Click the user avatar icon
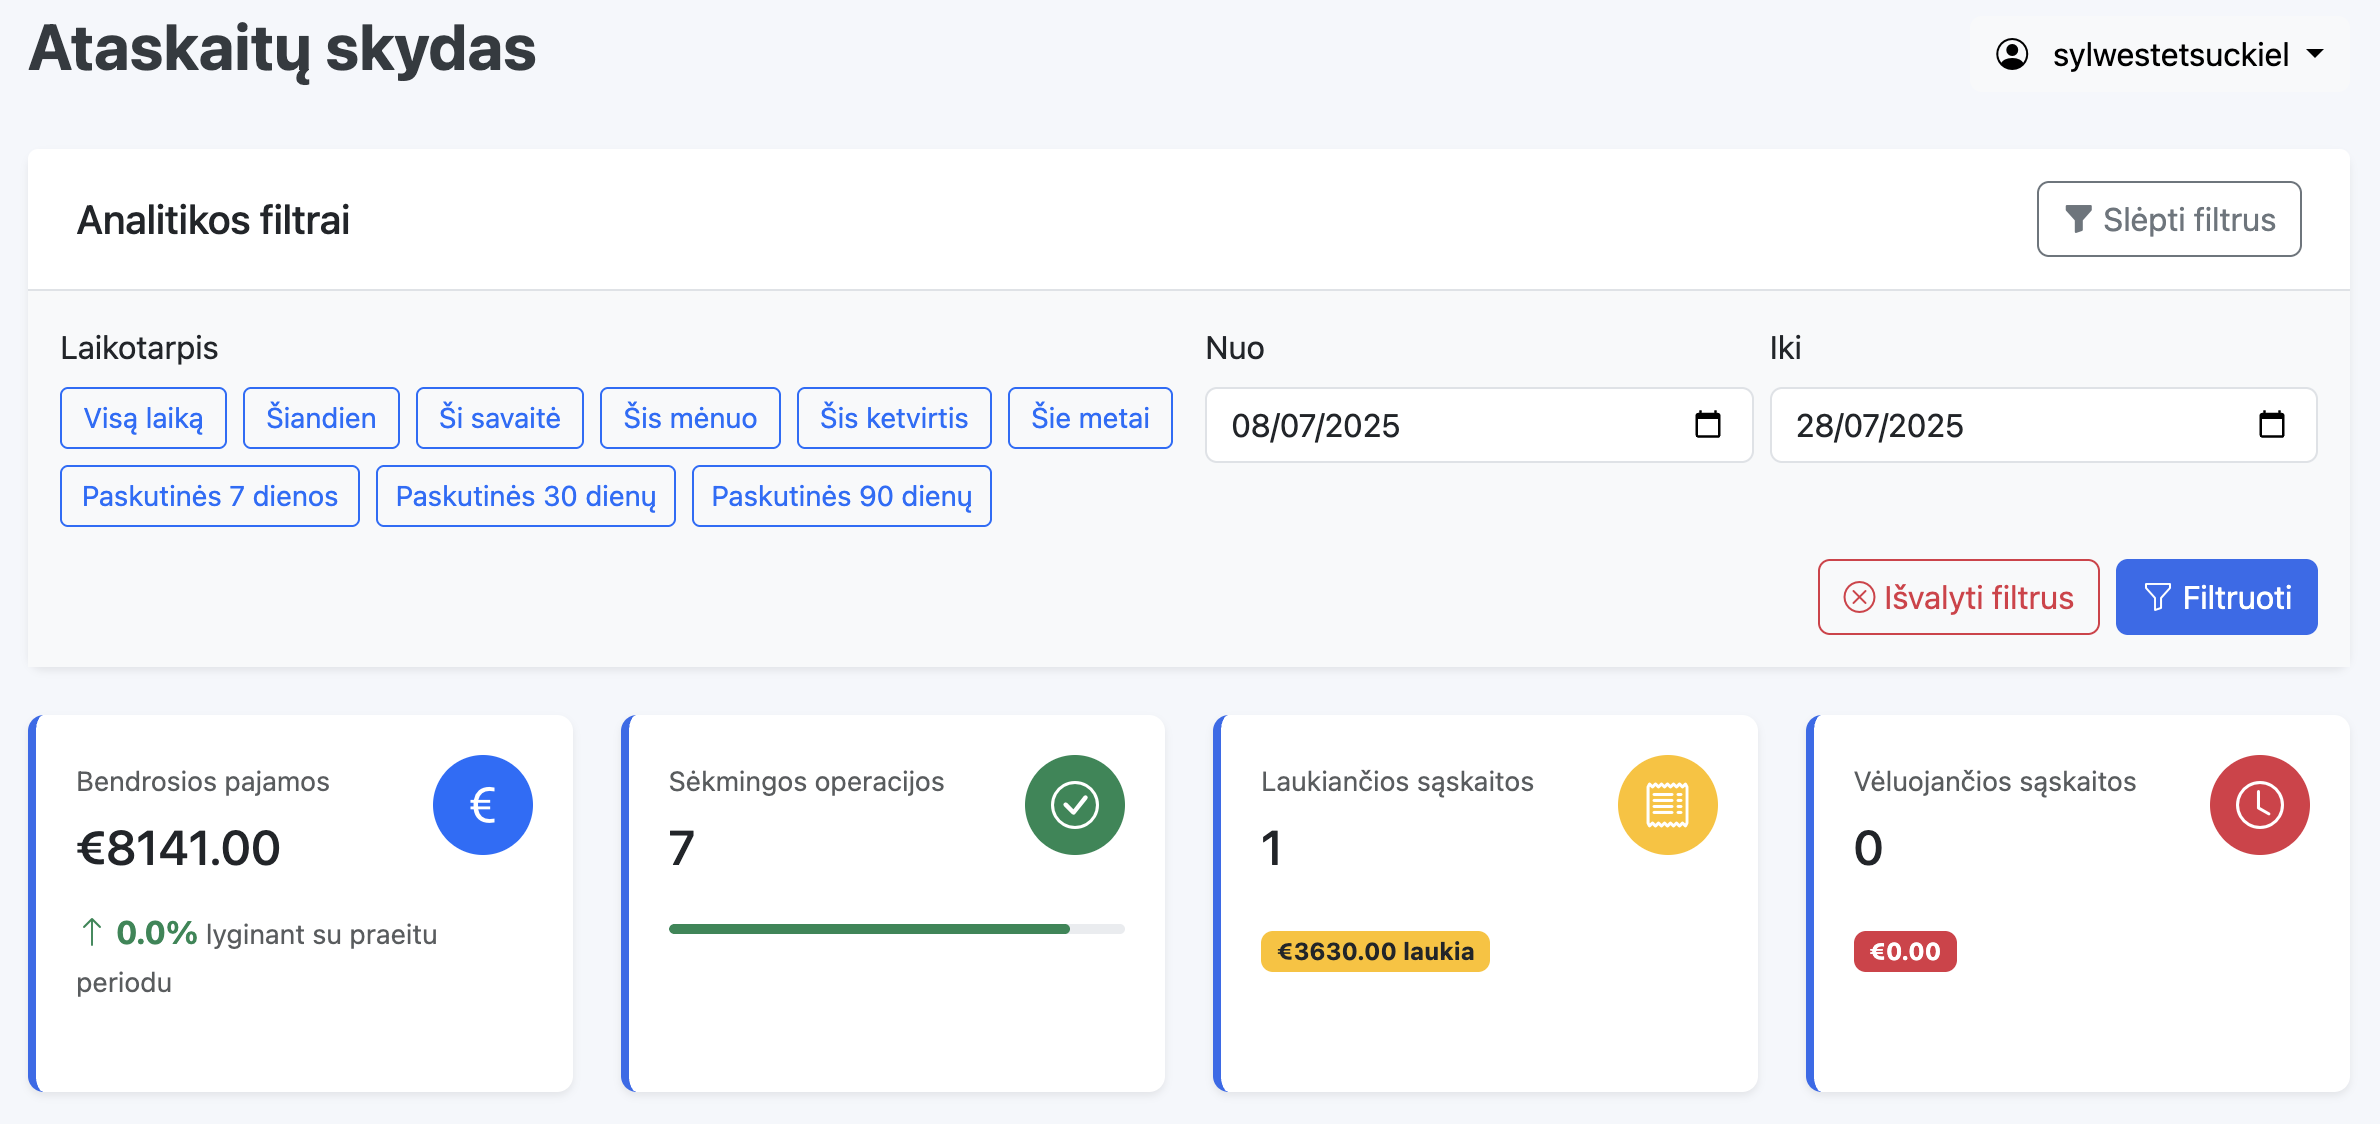 (2012, 54)
